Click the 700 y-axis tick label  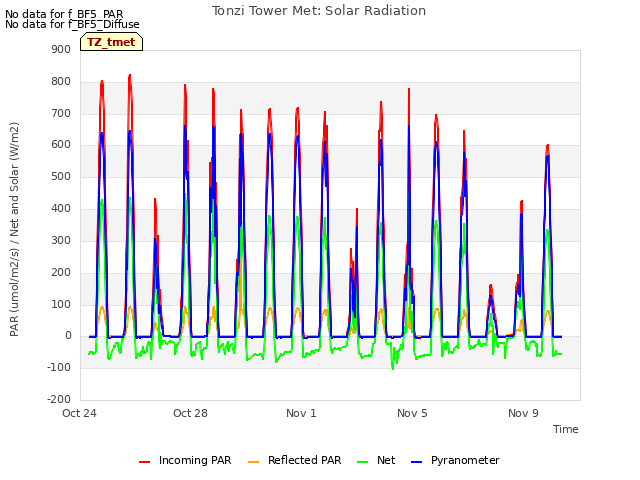point(61,113)
